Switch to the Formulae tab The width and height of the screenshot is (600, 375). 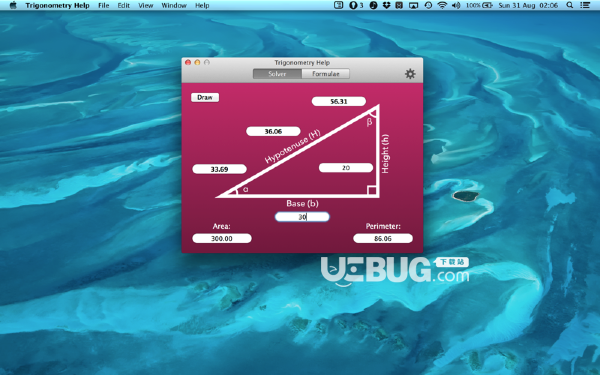[326, 74]
